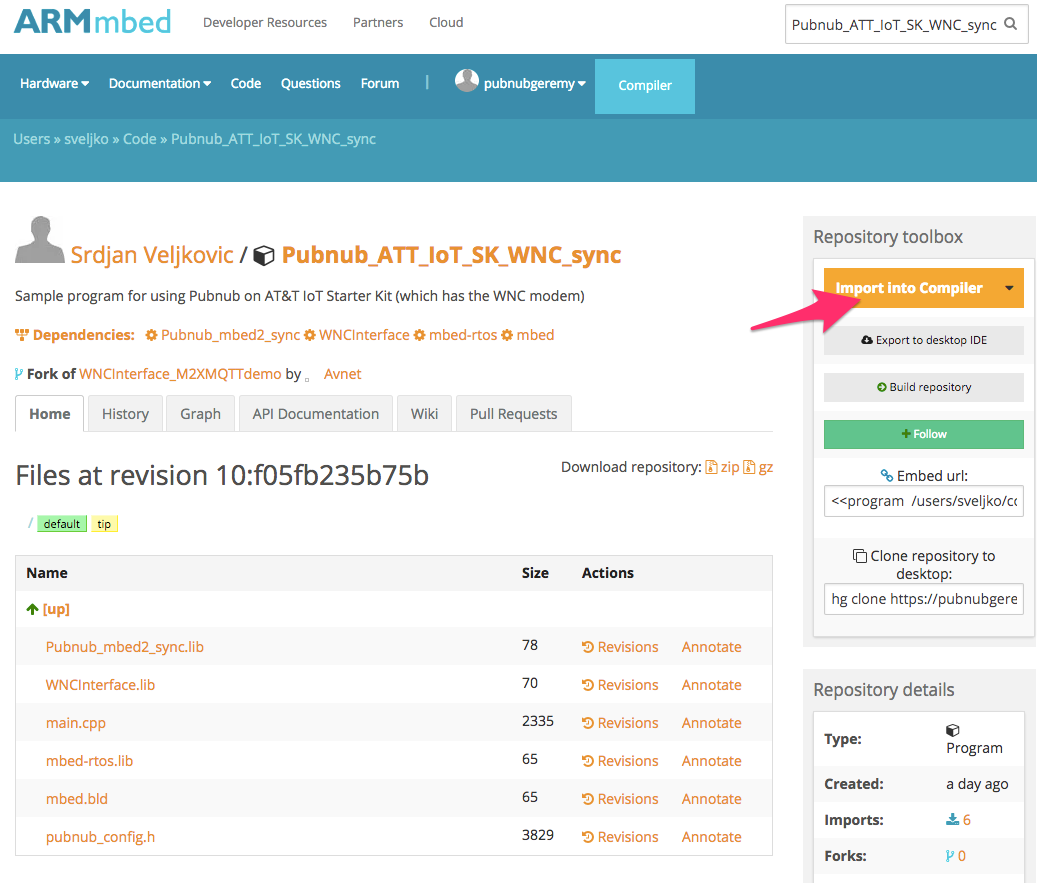Click the green up arrow icon

coord(32,609)
